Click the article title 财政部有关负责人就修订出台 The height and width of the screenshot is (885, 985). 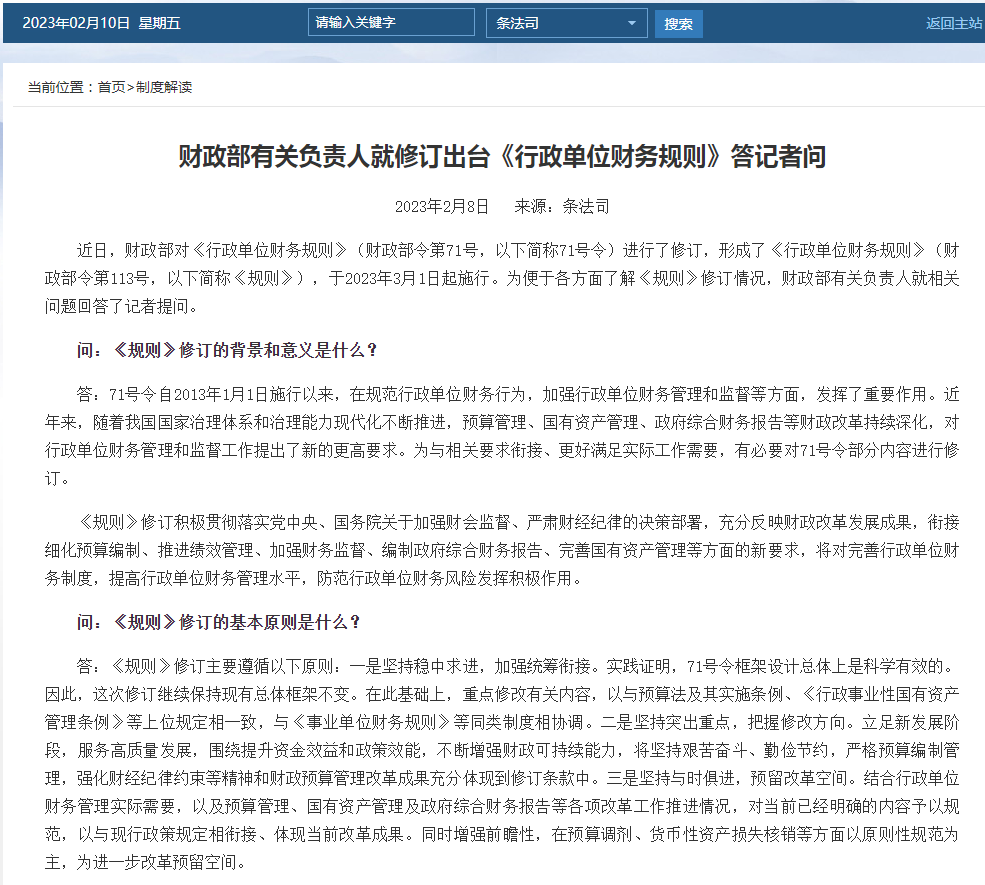[x=501, y=156]
